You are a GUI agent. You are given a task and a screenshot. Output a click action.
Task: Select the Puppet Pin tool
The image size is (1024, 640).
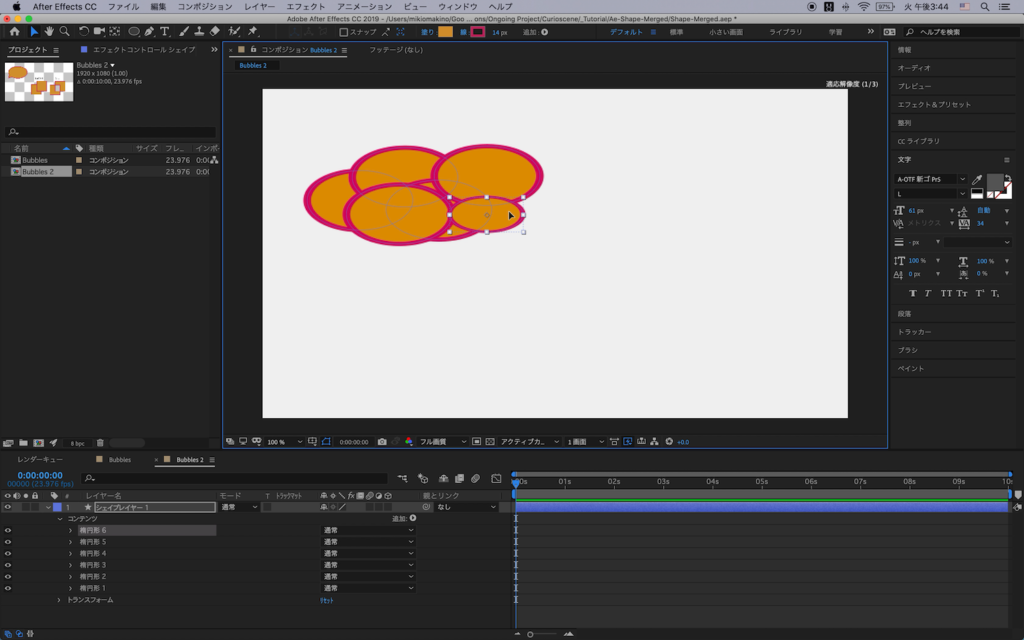(252, 32)
